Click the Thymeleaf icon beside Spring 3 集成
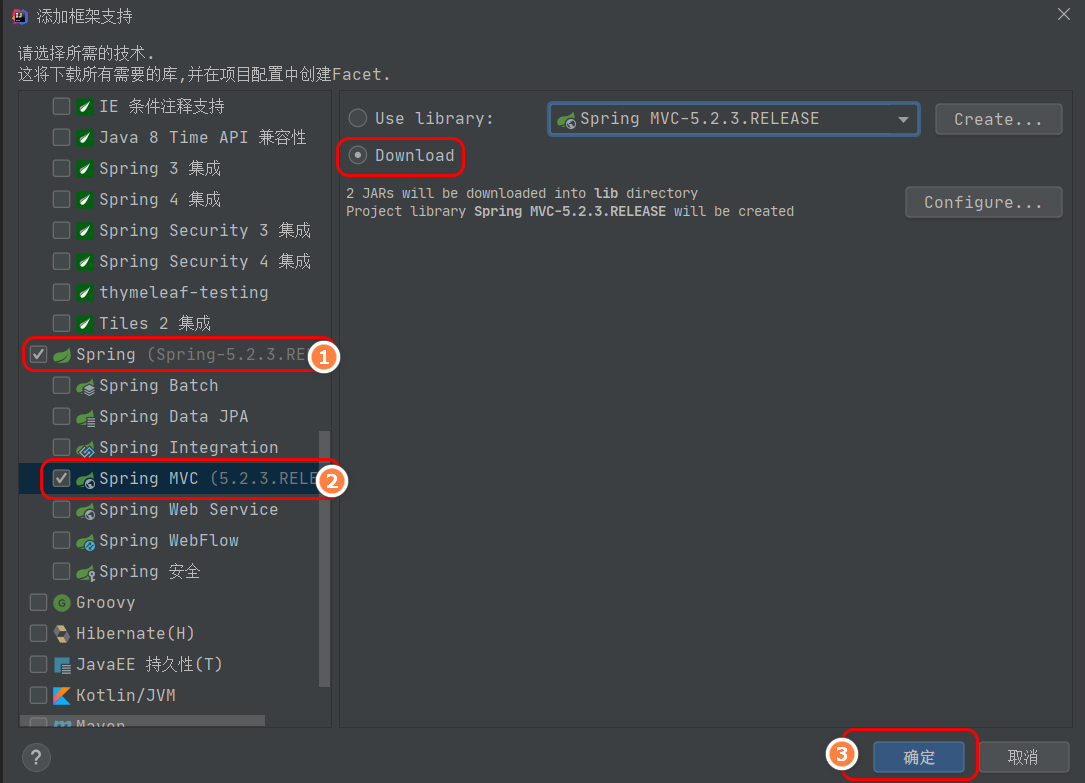 pos(85,168)
